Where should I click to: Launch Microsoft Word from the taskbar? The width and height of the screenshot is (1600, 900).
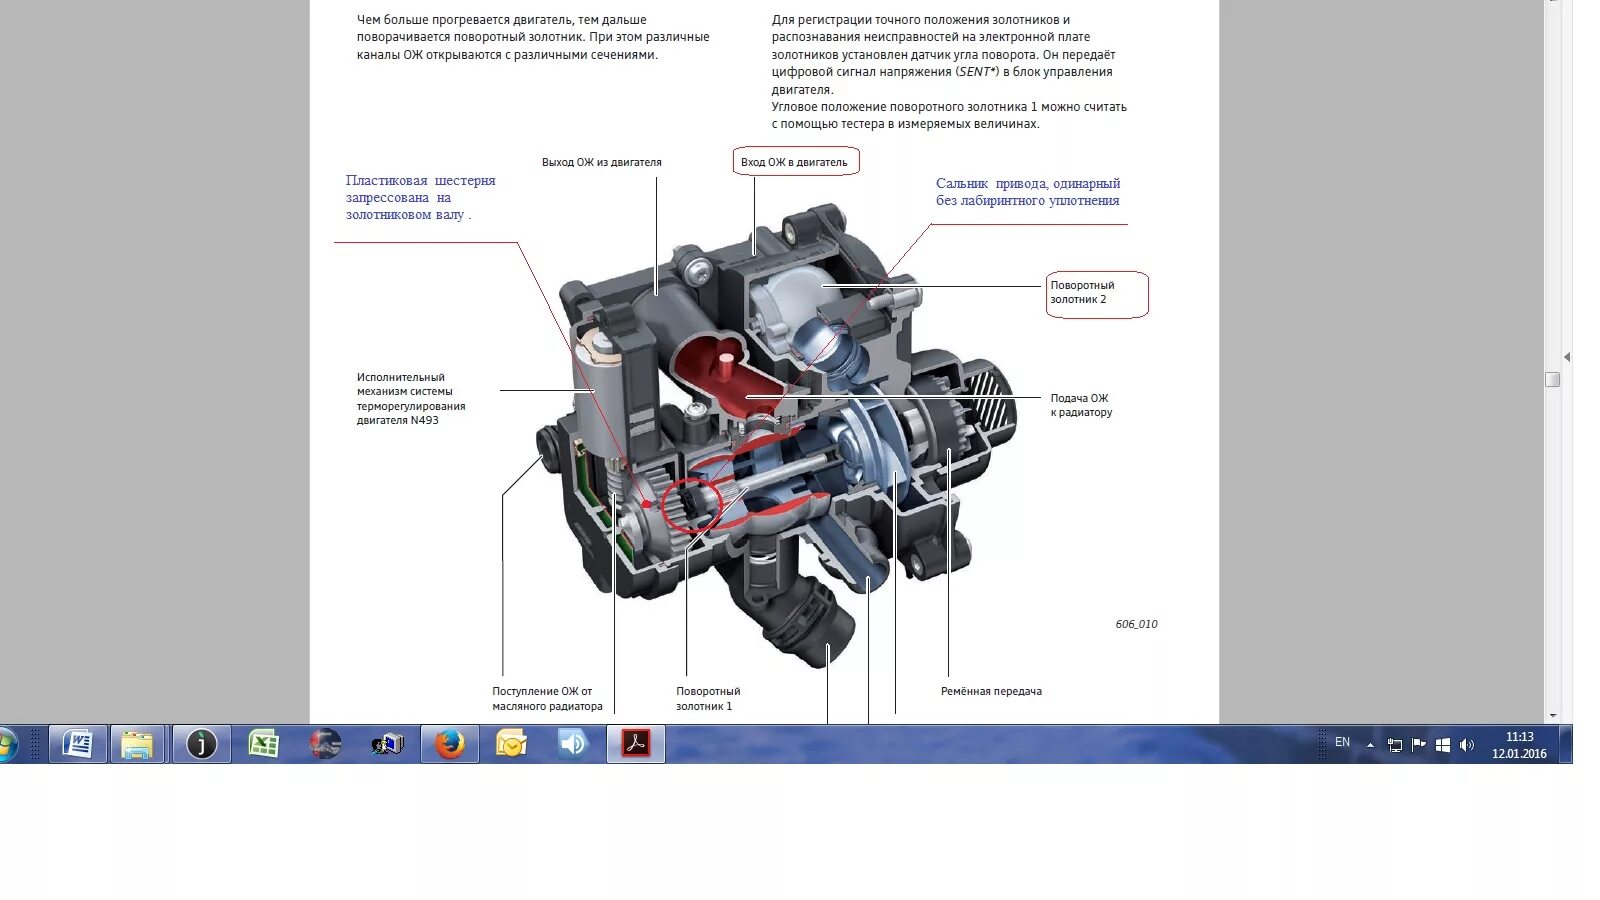(78, 744)
